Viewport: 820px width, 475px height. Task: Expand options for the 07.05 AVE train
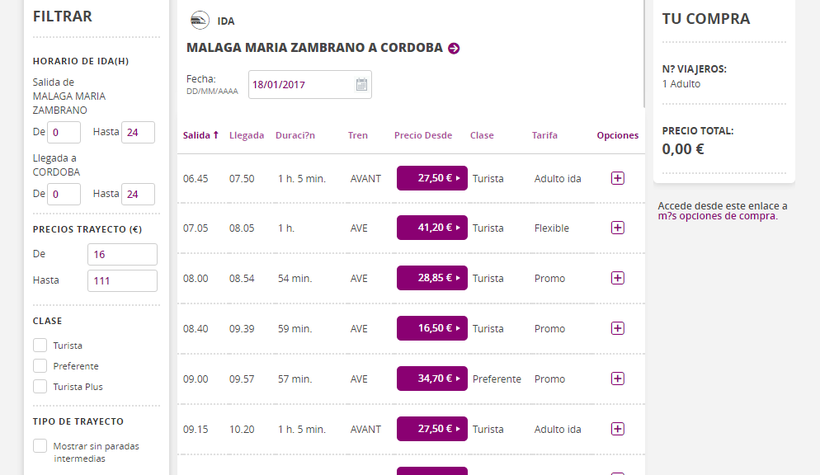617,228
